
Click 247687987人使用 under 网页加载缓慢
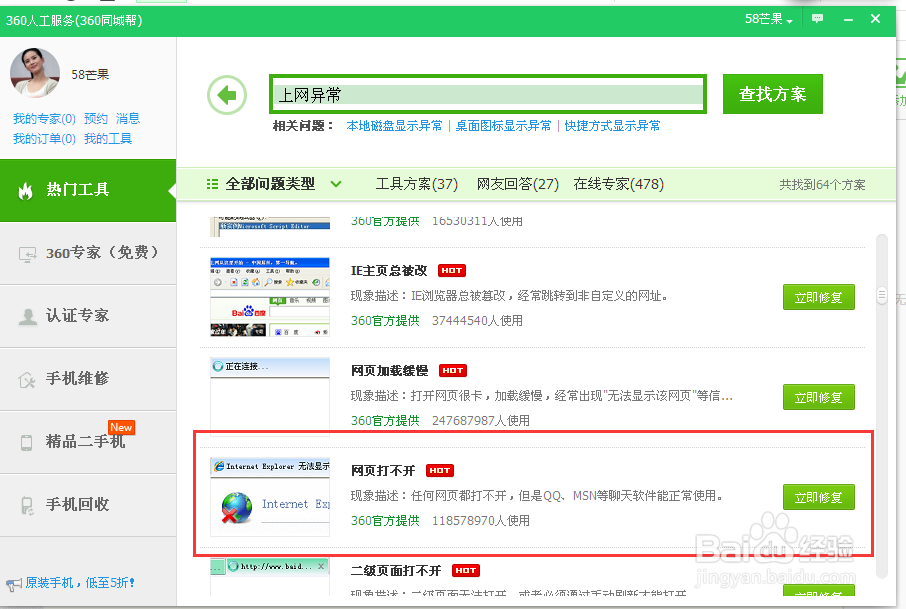point(481,421)
